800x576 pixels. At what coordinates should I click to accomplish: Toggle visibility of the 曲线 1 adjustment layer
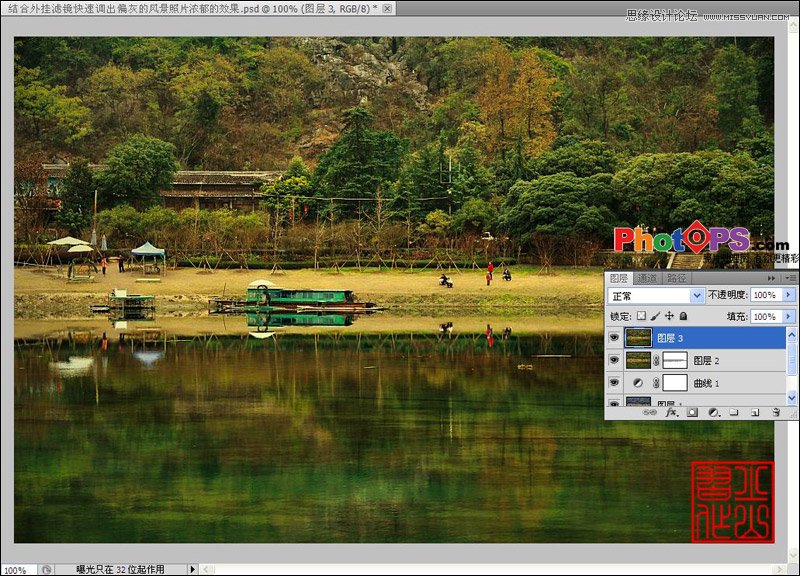pyautogui.click(x=614, y=381)
